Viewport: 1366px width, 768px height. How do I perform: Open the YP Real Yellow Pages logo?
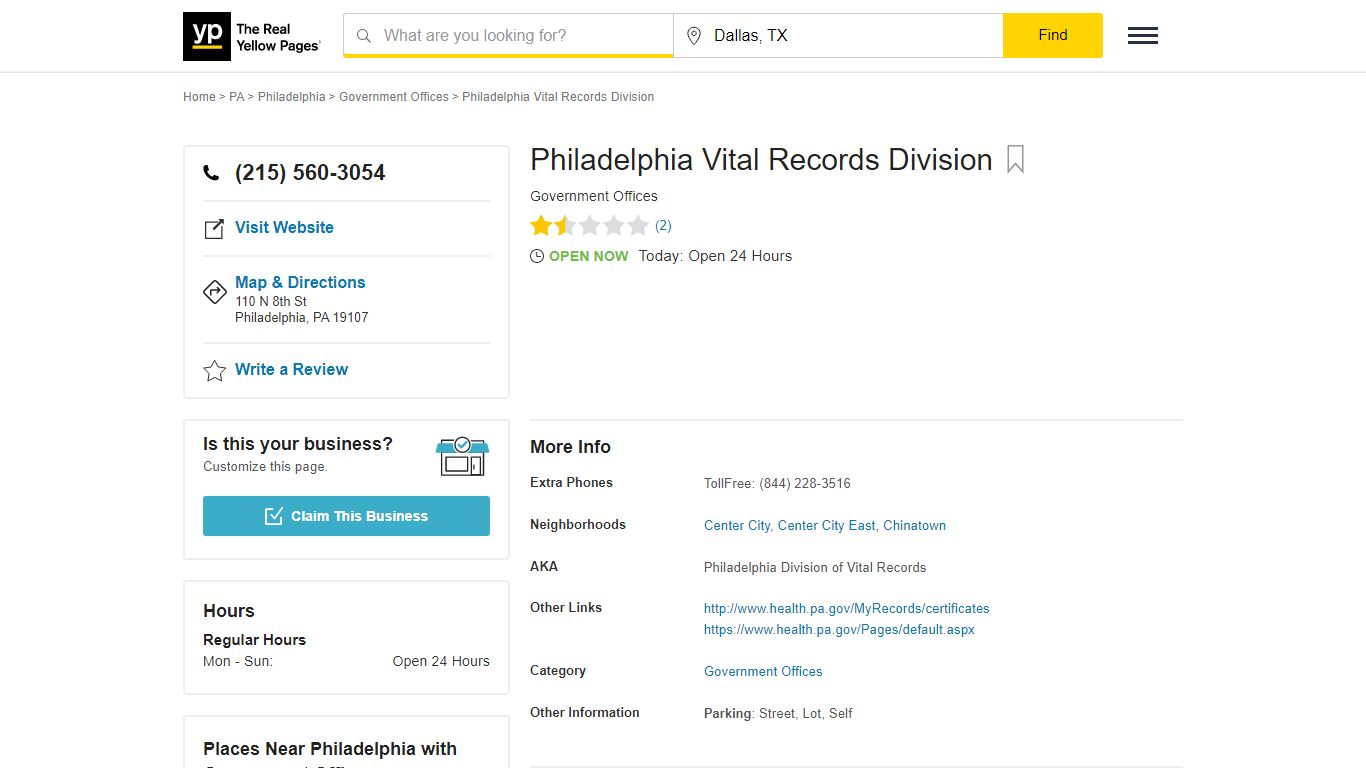(x=252, y=36)
